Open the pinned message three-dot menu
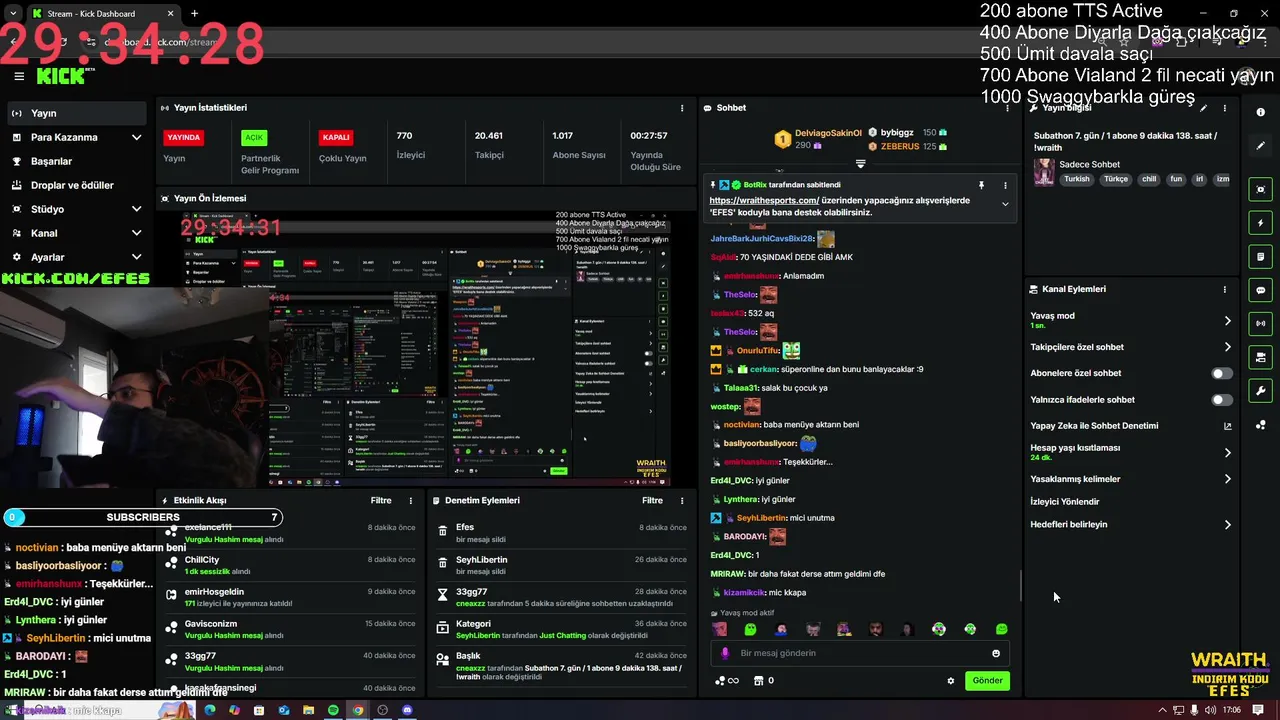This screenshot has height=720, width=1280. point(1005,185)
